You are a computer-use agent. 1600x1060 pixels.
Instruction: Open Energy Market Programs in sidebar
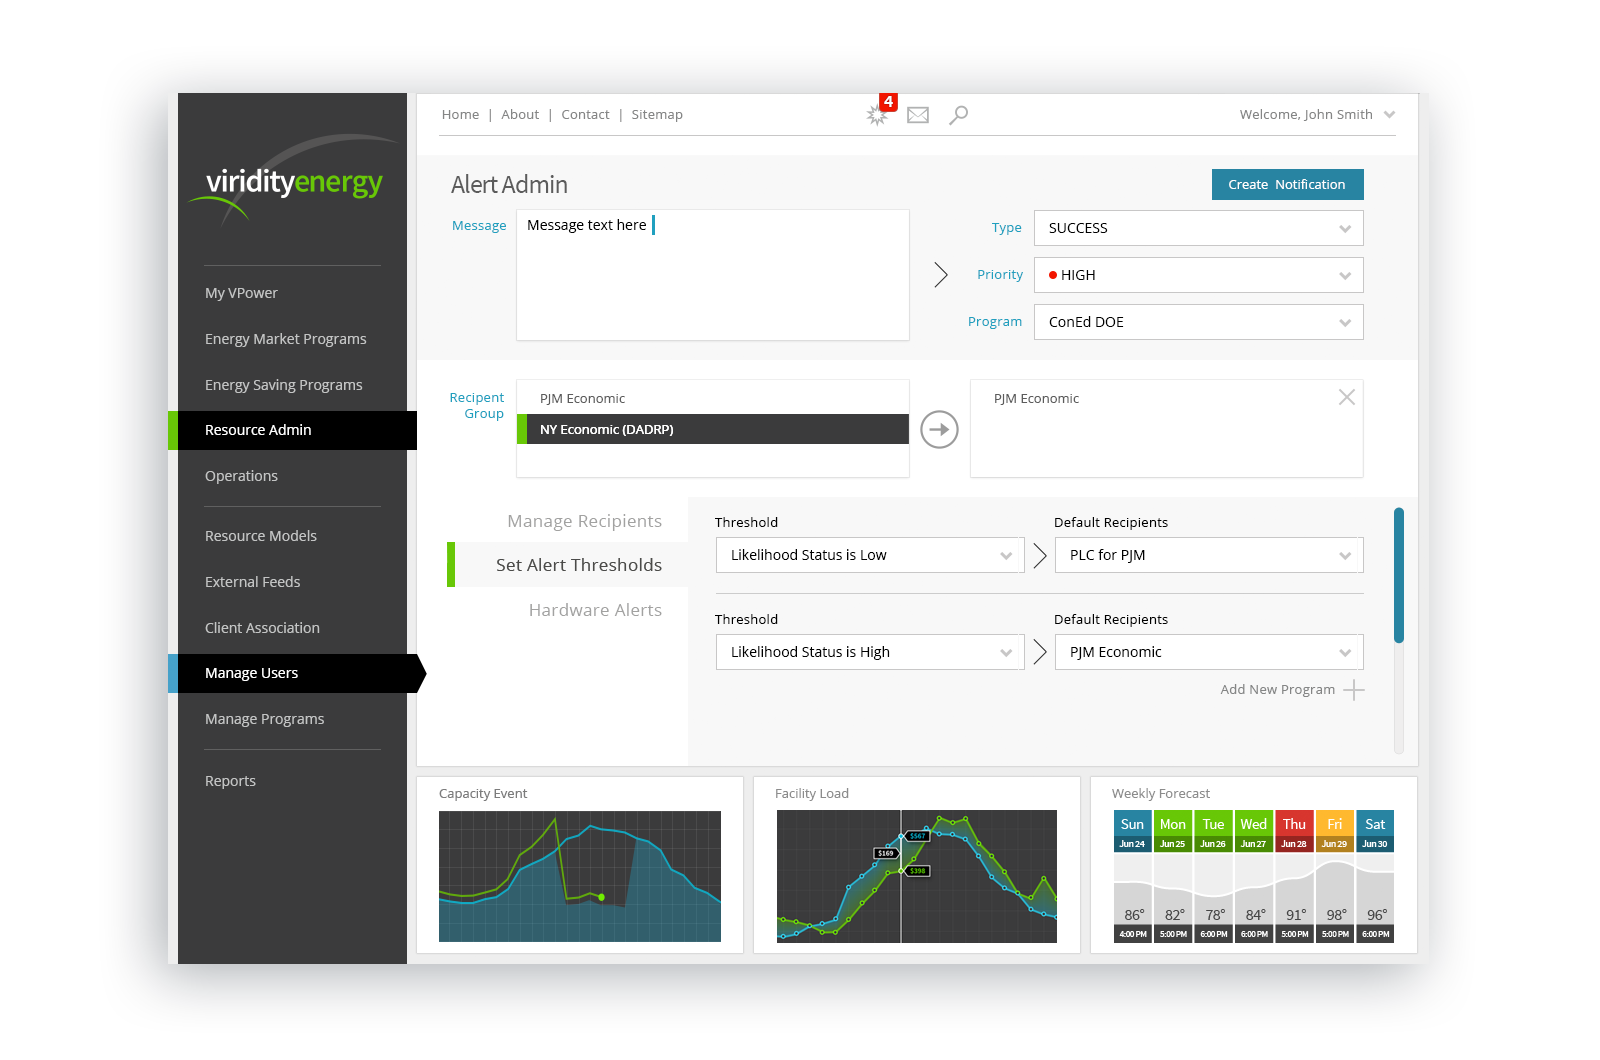[x=285, y=339]
